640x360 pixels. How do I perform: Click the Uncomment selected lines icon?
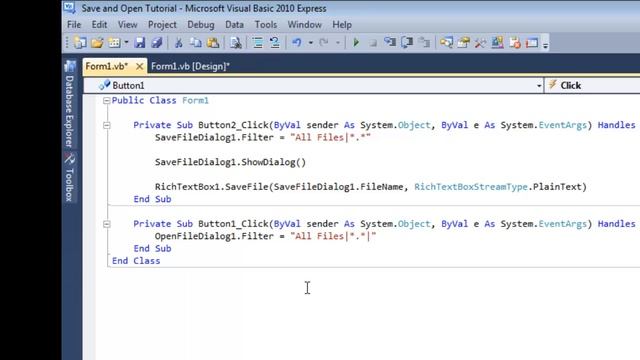[275, 42]
